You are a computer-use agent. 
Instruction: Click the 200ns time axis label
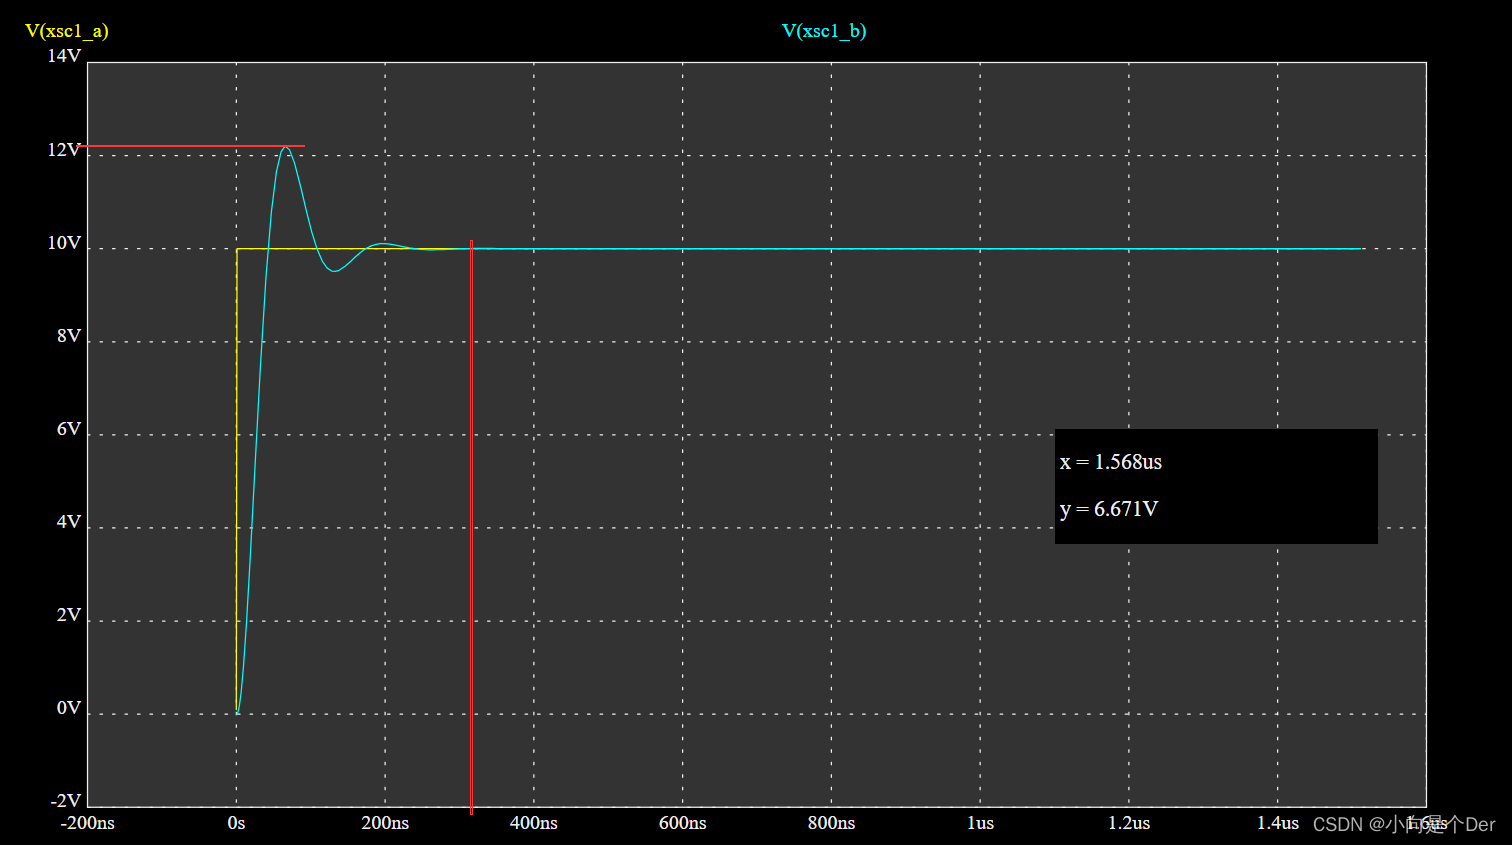coord(385,823)
